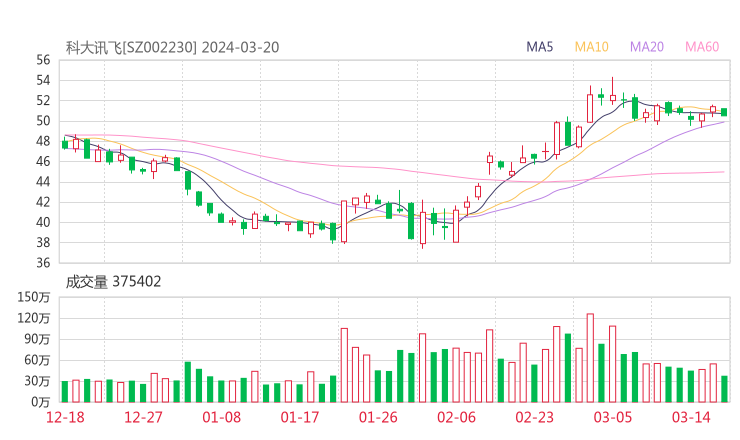Click the 0万 volume axis label
The image size is (740, 440).
click(41, 402)
